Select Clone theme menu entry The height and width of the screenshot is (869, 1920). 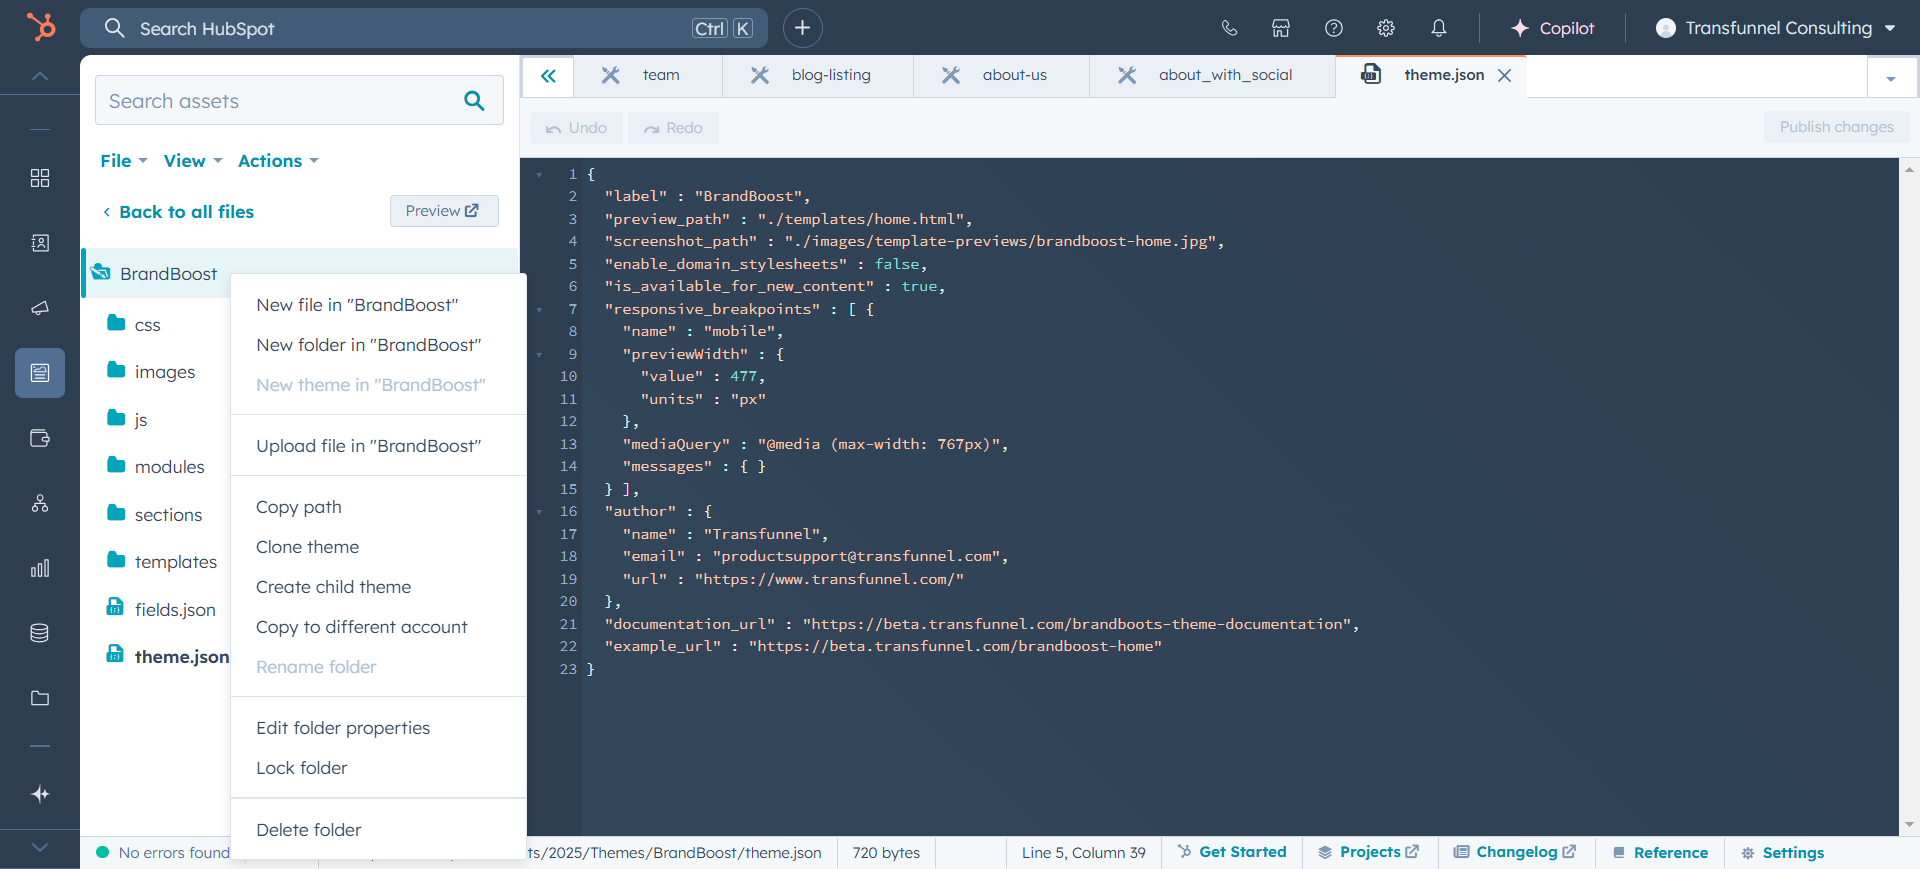pyautogui.click(x=378, y=547)
